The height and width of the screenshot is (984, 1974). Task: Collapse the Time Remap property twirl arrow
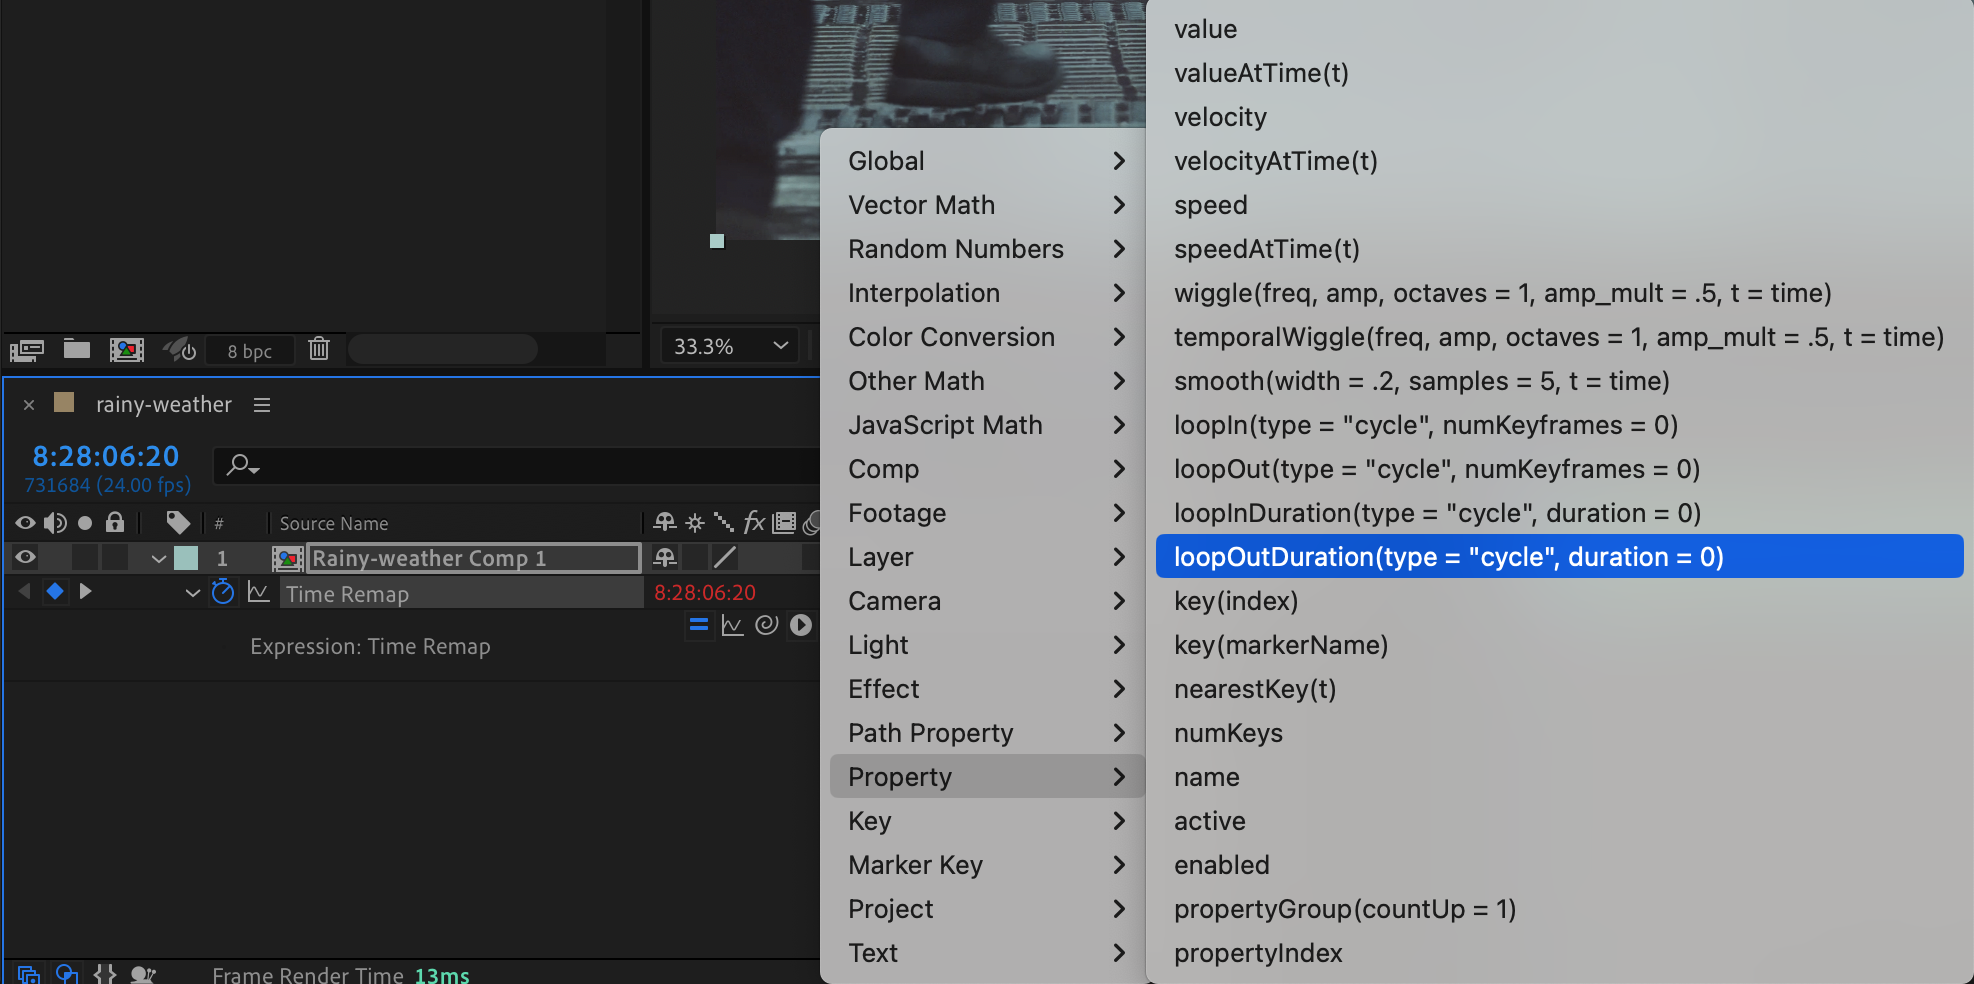point(193,593)
